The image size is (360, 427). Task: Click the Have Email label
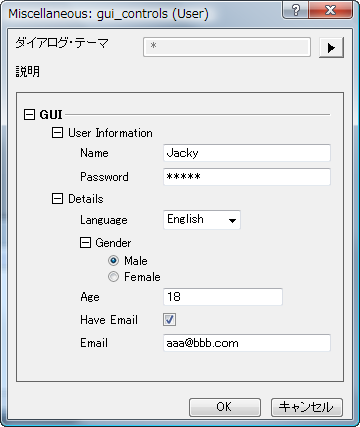coord(109,320)
